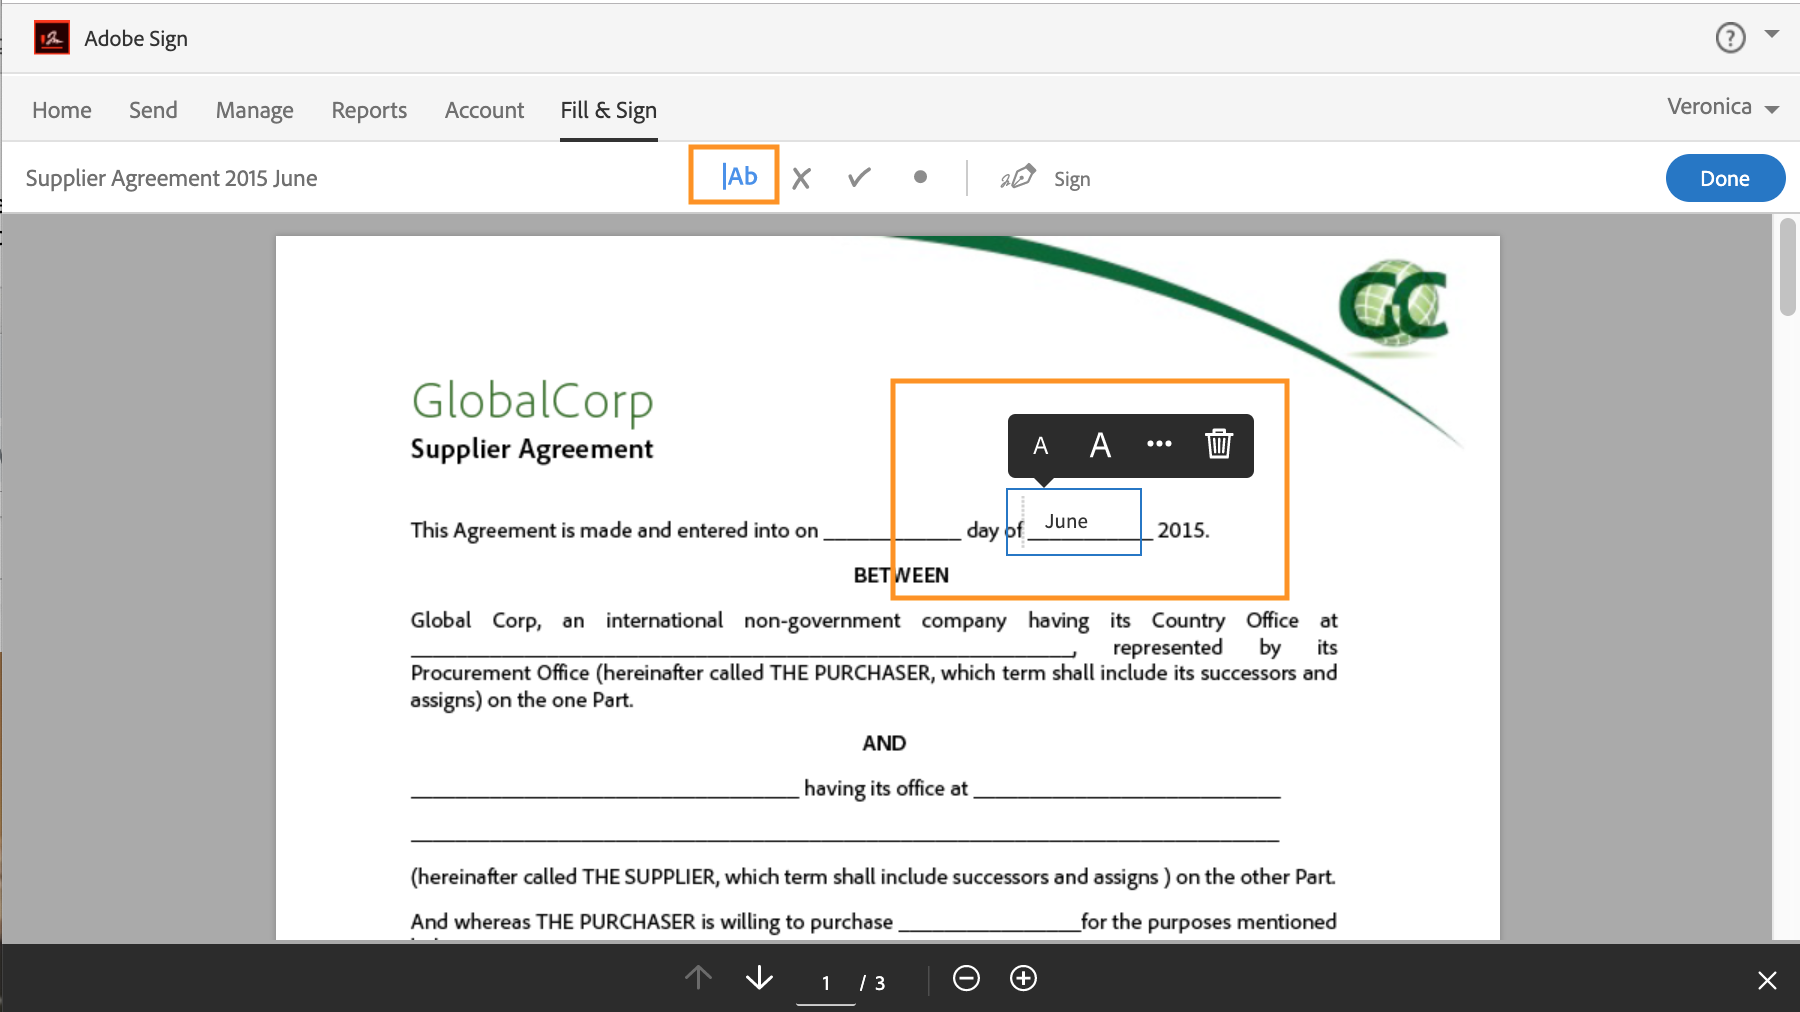
Task: Go to the Home page
Action: [x=61, y=110]
